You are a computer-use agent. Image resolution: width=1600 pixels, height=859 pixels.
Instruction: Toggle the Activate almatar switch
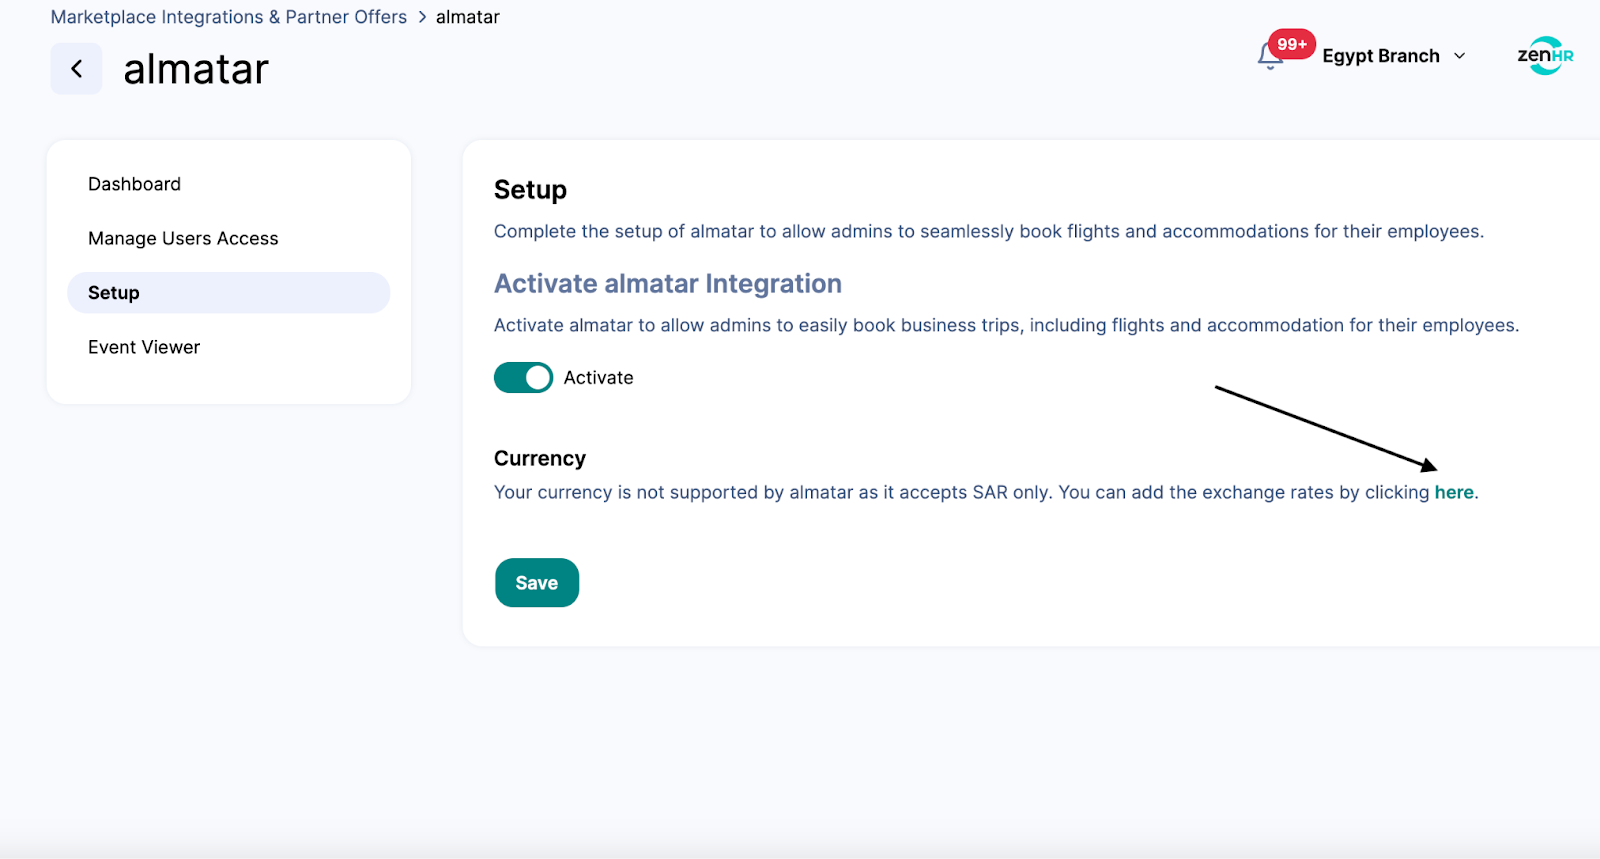523,378
